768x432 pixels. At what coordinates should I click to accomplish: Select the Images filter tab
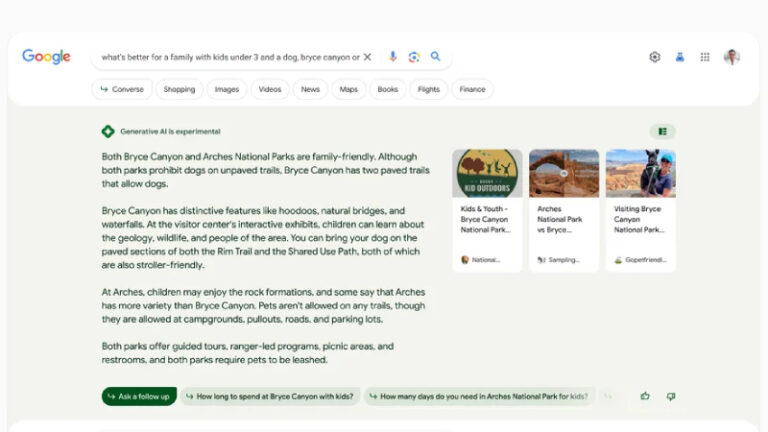pos(227,89)
